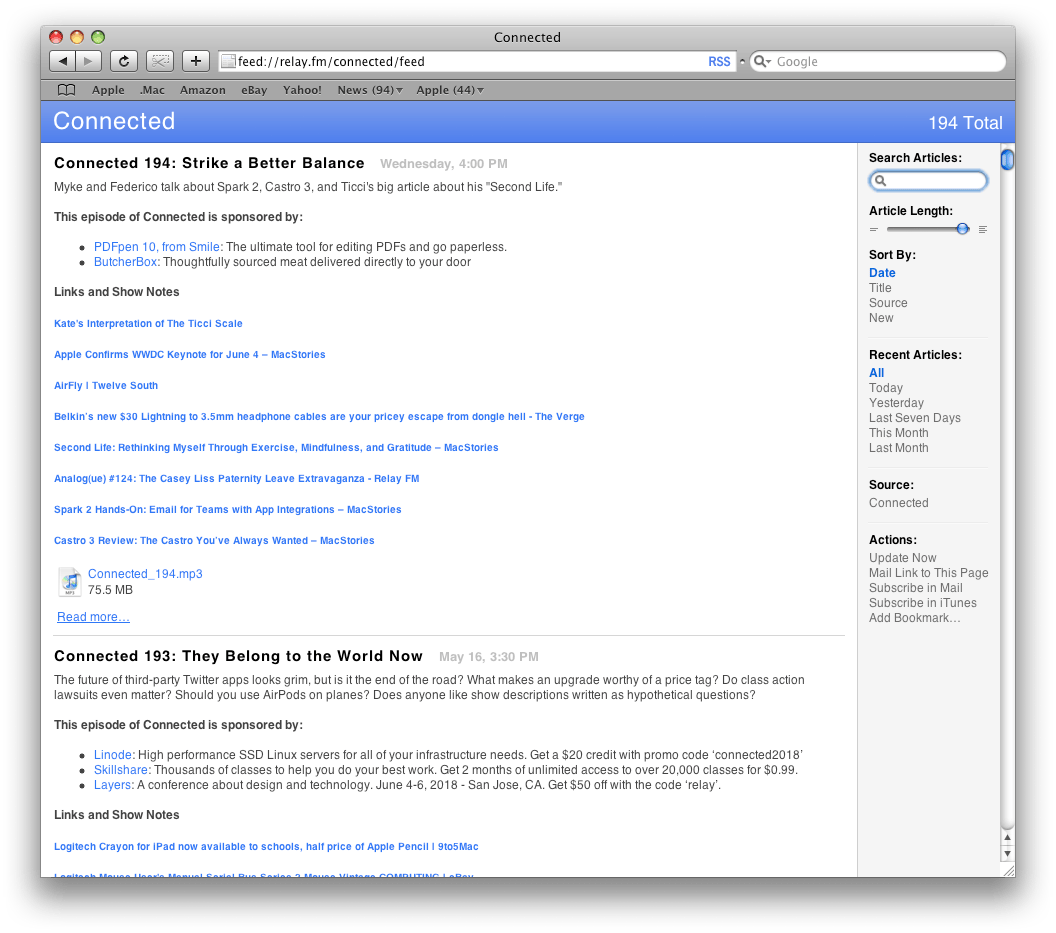Click the web clip scissors button

(x=160, y=61)
